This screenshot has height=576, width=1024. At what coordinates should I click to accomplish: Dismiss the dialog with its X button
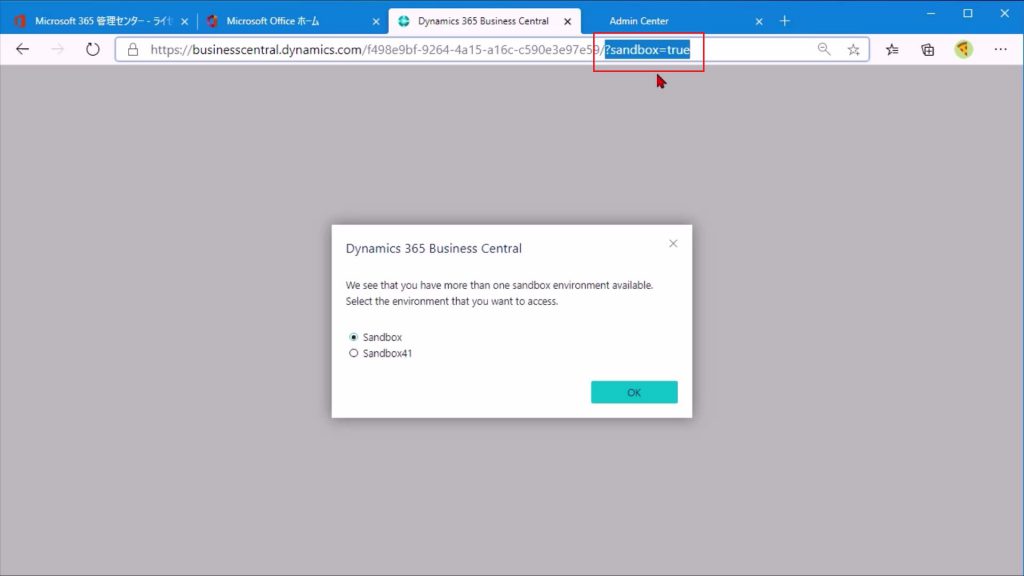point(673,244)
